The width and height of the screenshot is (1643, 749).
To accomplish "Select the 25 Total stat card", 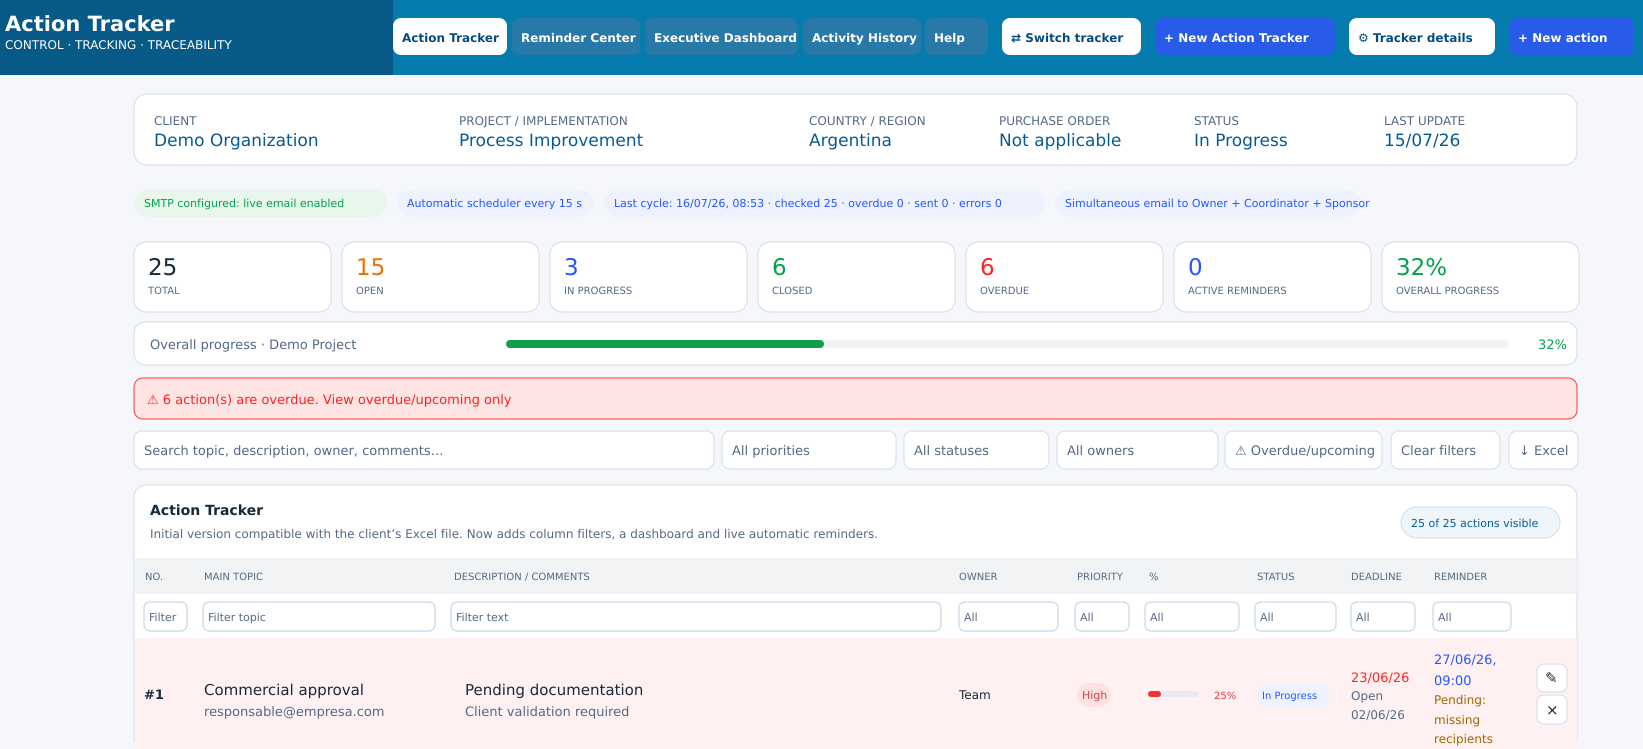I will pos(232,277).
